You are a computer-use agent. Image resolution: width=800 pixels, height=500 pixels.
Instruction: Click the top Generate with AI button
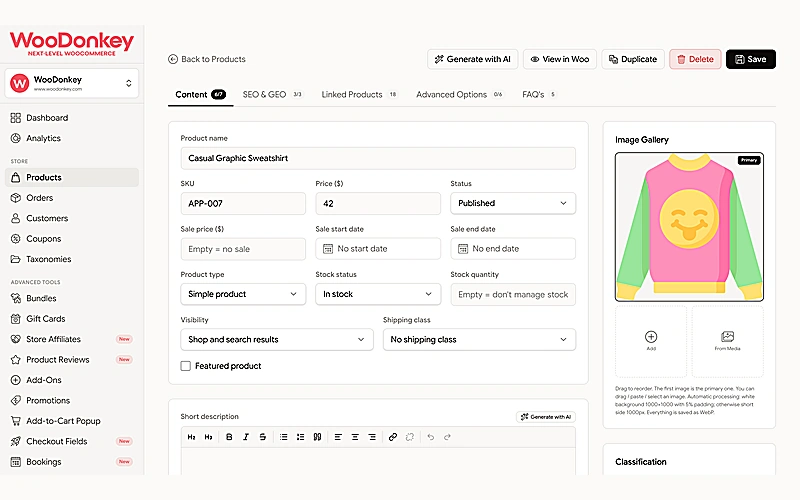tap(472, 59)
